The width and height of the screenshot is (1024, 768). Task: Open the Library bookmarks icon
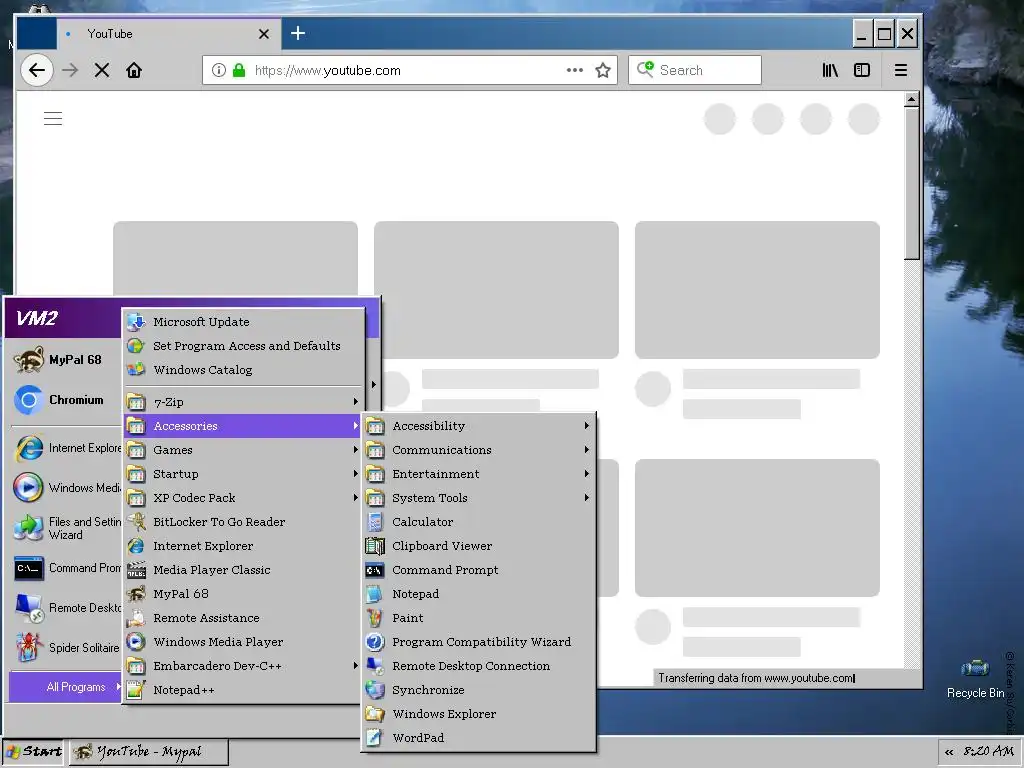(x=830, y=70)
